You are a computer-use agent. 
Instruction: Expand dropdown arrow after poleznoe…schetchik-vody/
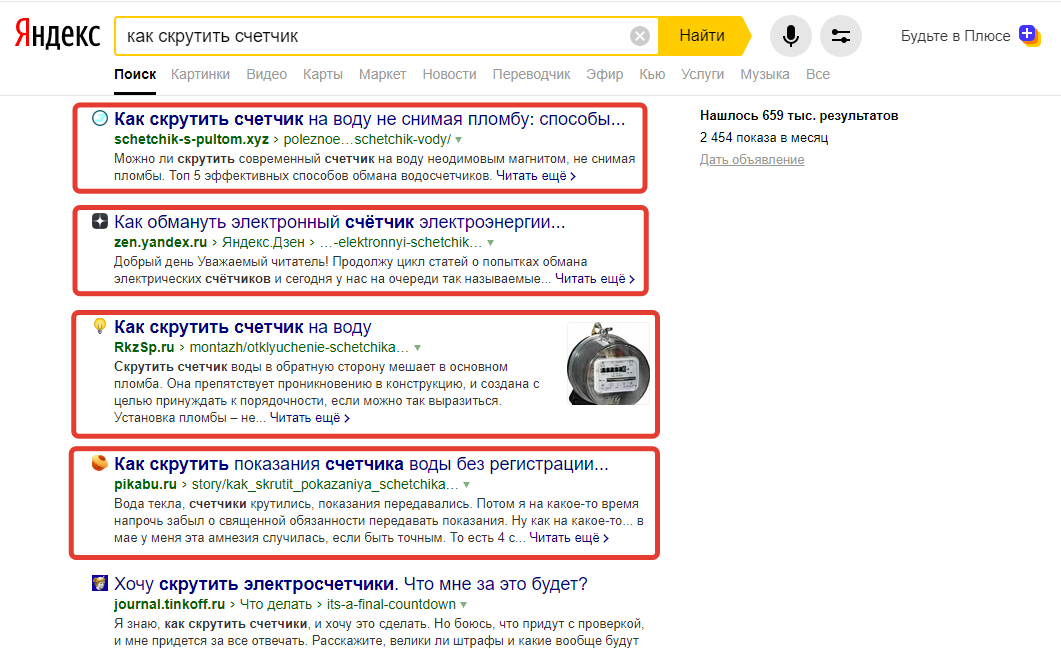tap(459, 140)
